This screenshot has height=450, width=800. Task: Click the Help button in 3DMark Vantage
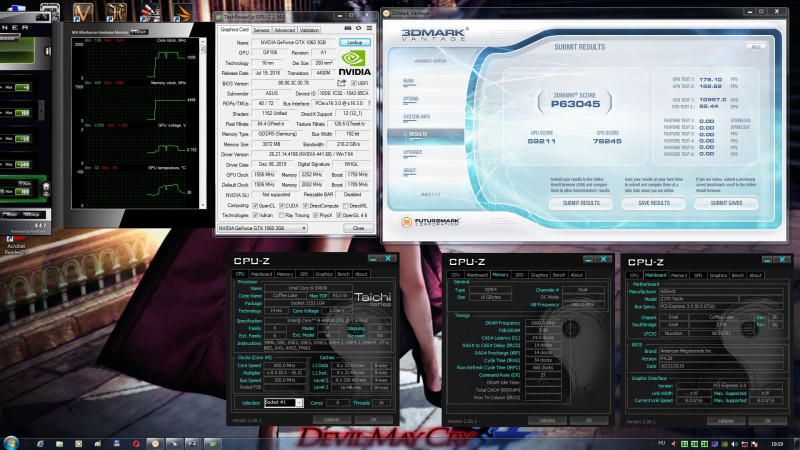(756, 47)
